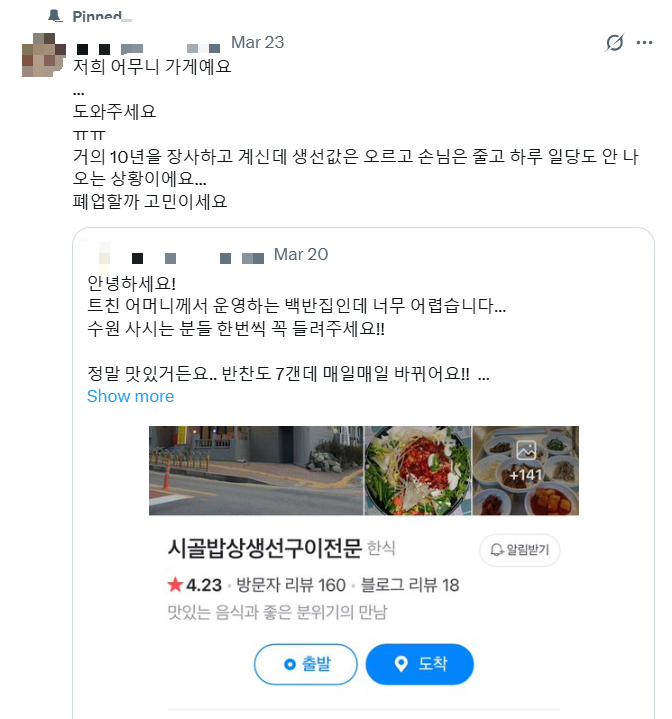672x719 pixels.
Task: Click the red star rating 4.23
Action: point(194,585)
